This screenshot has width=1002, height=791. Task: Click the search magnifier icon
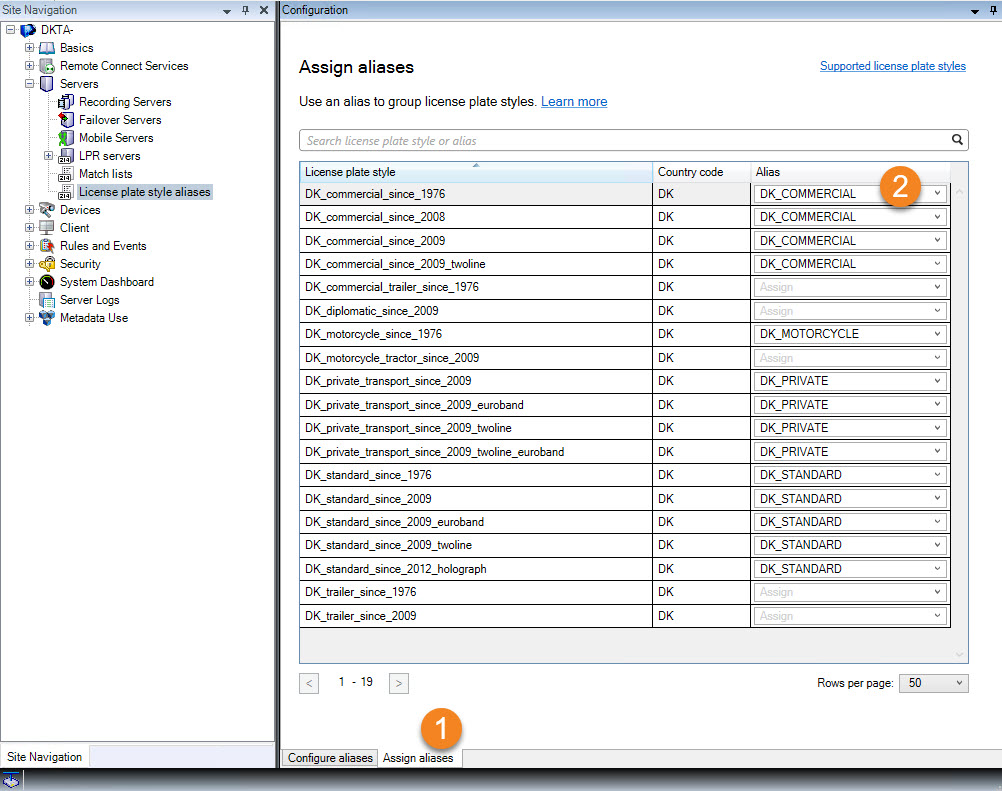point(956,140)
